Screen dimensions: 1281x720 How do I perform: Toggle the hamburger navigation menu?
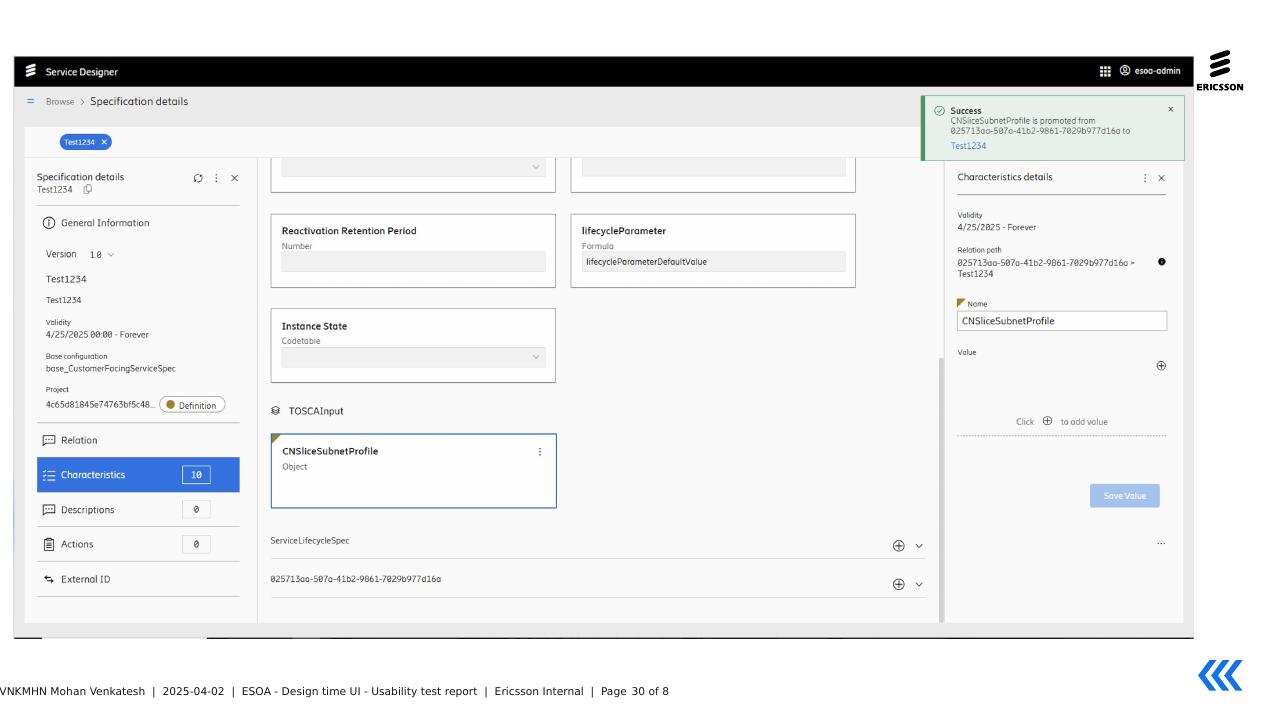(x=30, y=101)
